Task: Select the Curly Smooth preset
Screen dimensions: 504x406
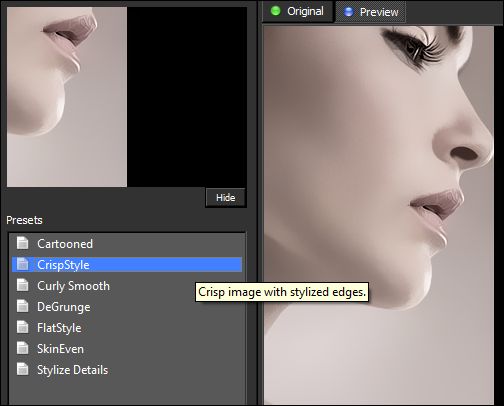Action: tap(127, 286)
